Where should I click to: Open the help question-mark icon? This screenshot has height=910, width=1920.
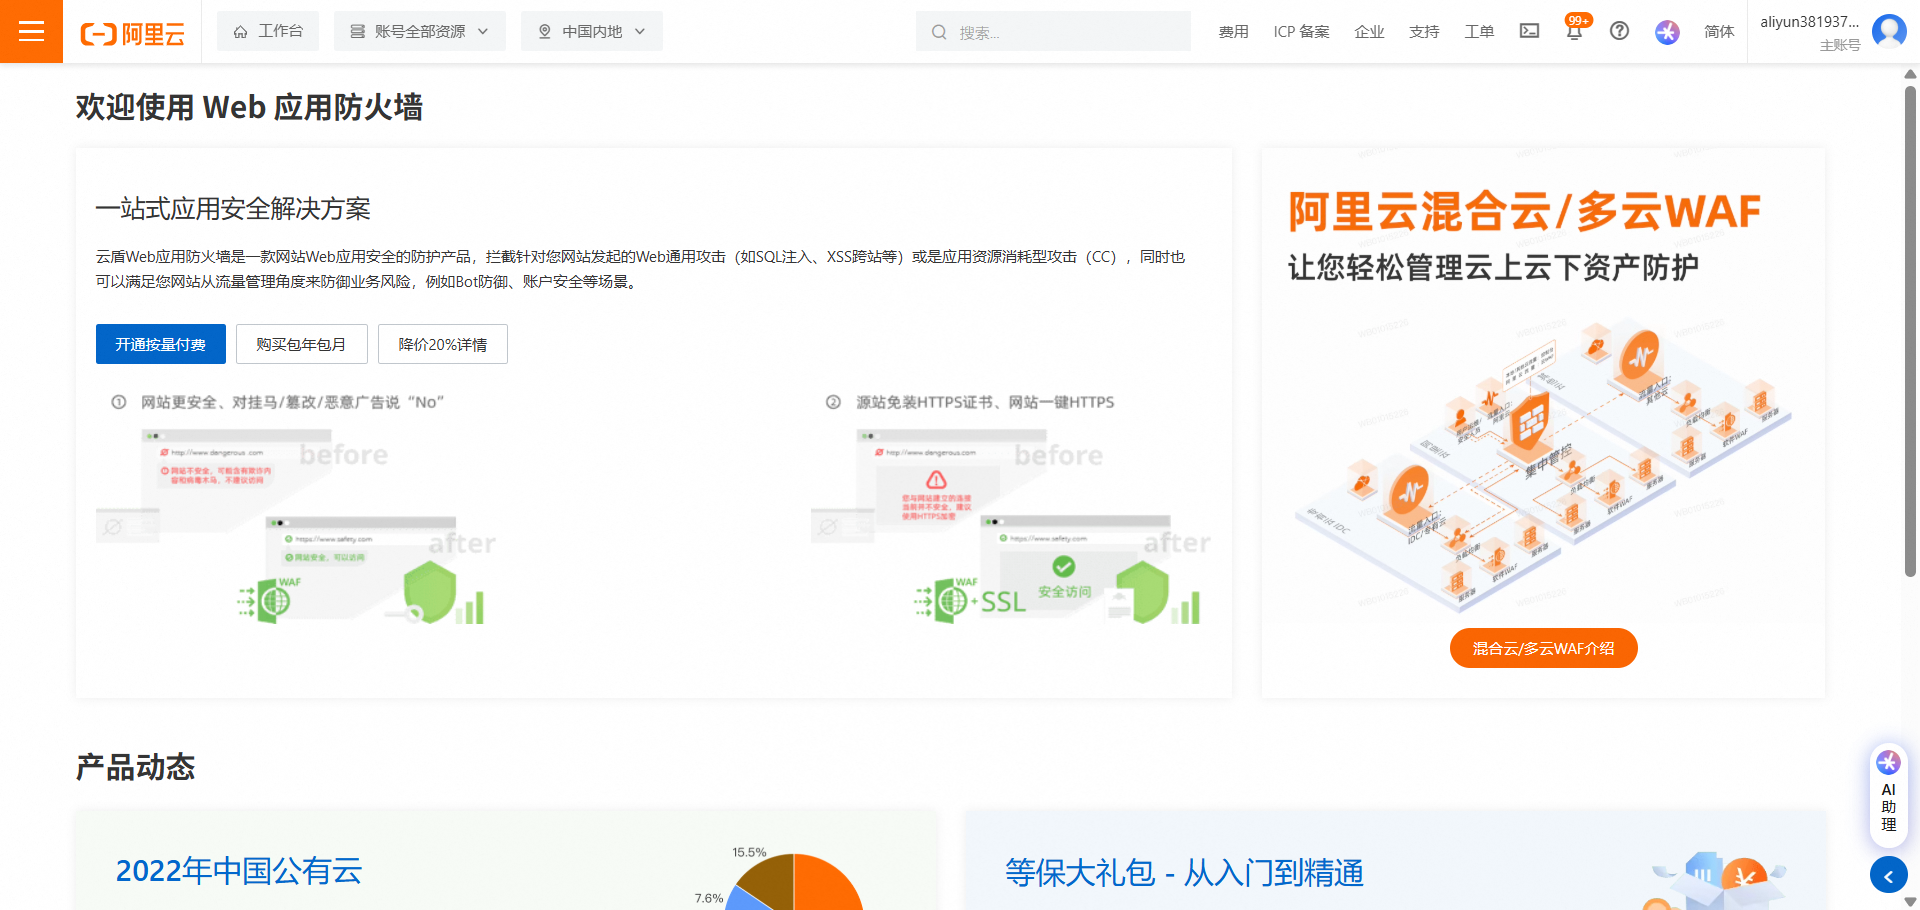[1619, 31]
